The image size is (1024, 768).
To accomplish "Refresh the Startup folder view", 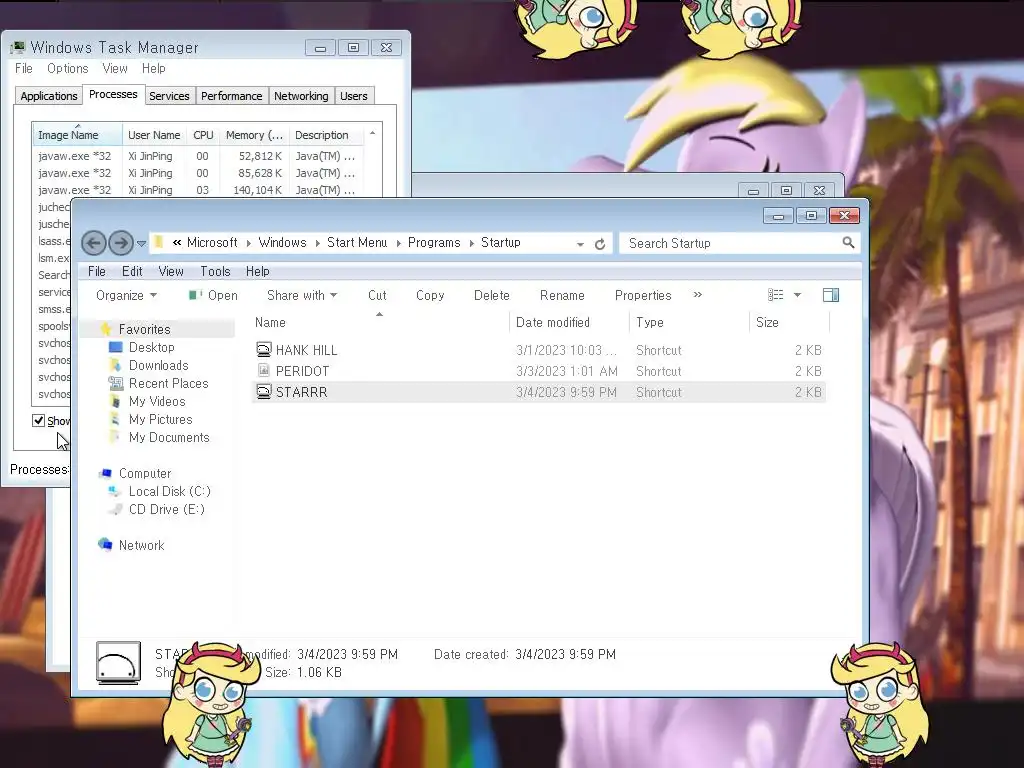I will (x=600, y=244).
